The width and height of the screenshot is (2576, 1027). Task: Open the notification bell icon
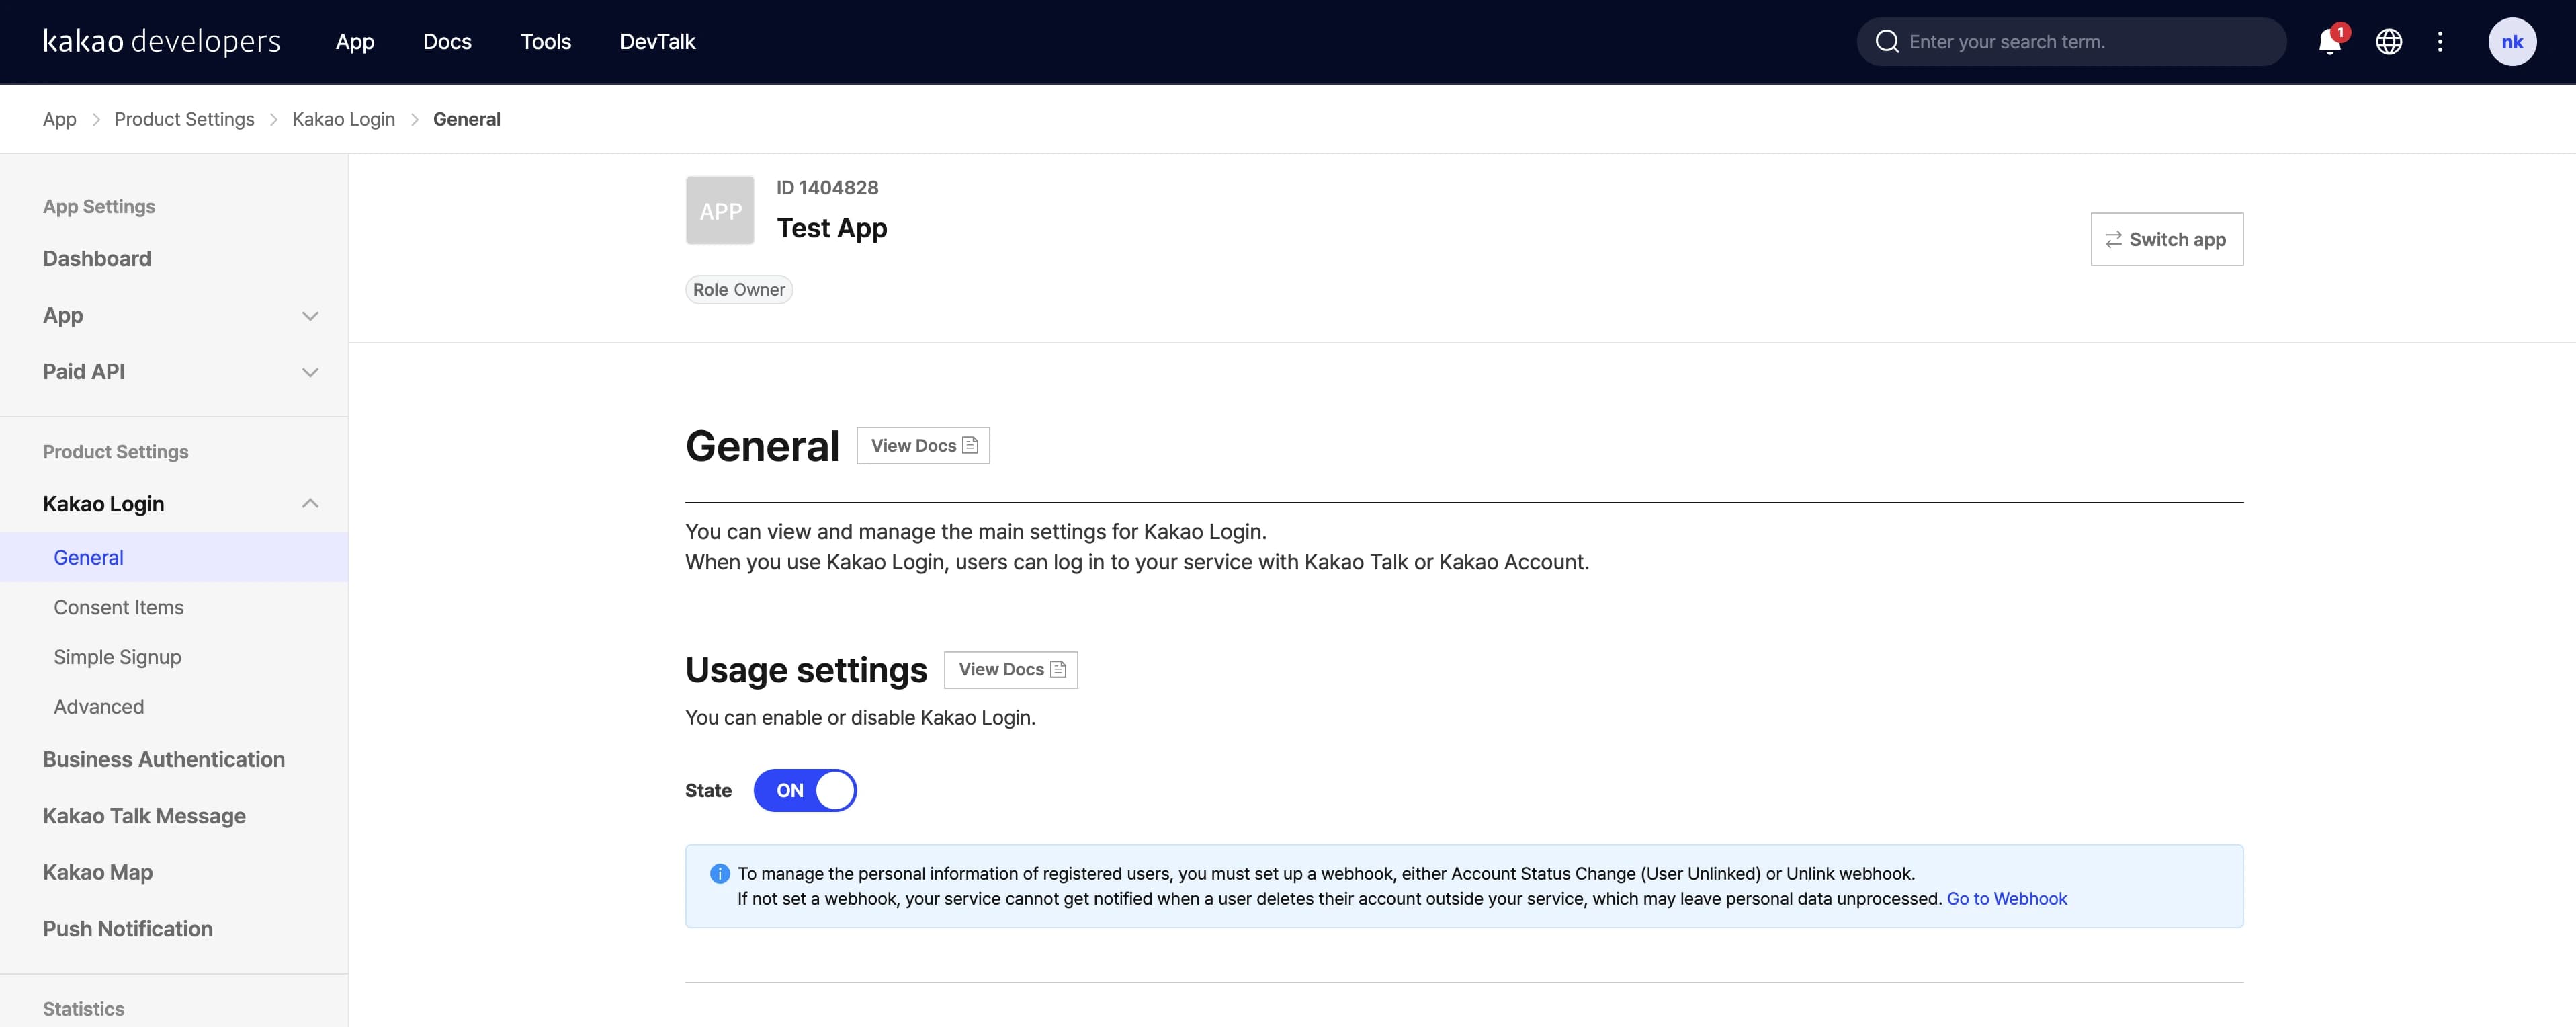2330,42
